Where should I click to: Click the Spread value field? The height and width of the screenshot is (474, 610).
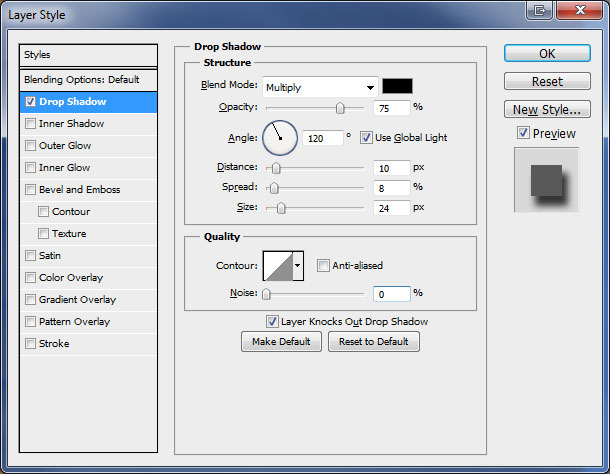[391, 188]
